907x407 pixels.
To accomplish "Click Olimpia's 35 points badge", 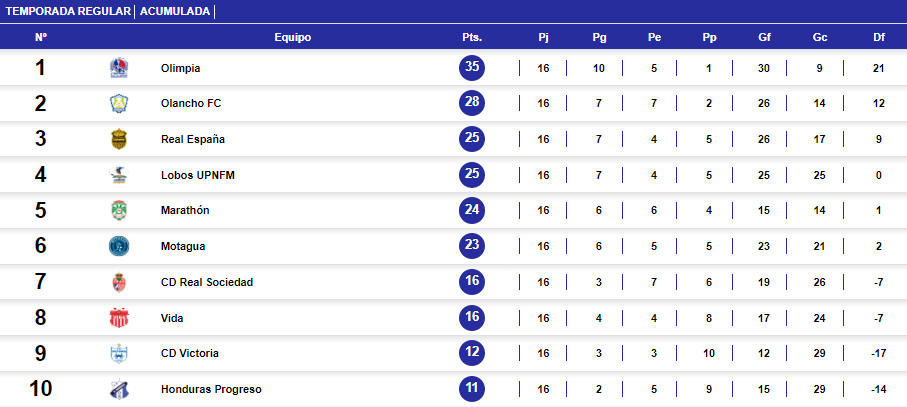I will 472,68.
